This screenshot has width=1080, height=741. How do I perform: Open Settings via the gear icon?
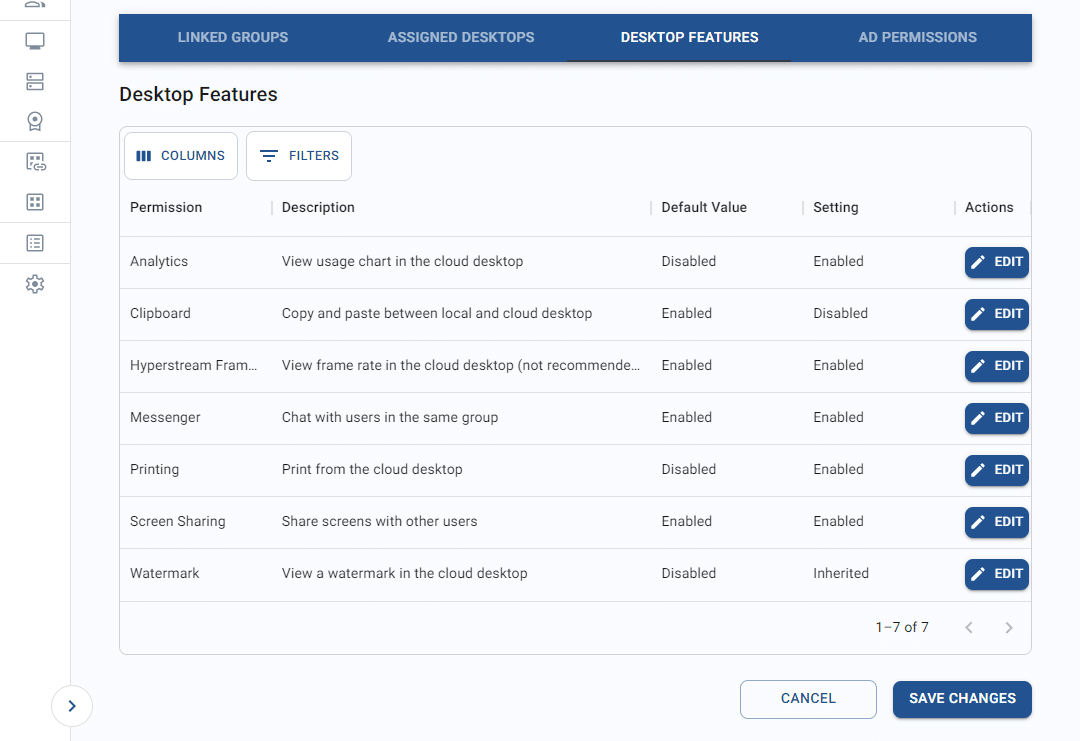tap(35, 283)
